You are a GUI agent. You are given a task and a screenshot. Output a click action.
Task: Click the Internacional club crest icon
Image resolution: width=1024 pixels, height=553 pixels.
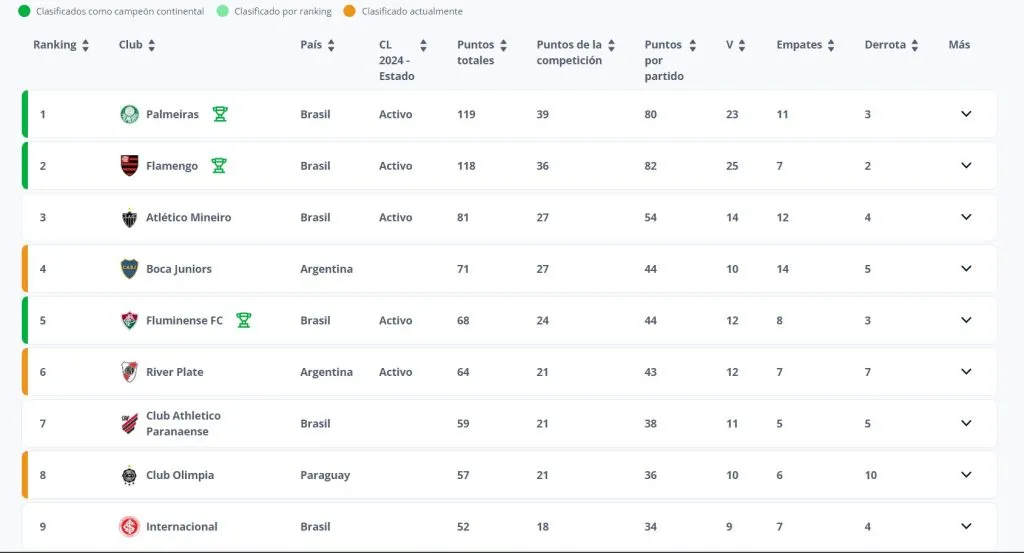(x=129, y=526)
